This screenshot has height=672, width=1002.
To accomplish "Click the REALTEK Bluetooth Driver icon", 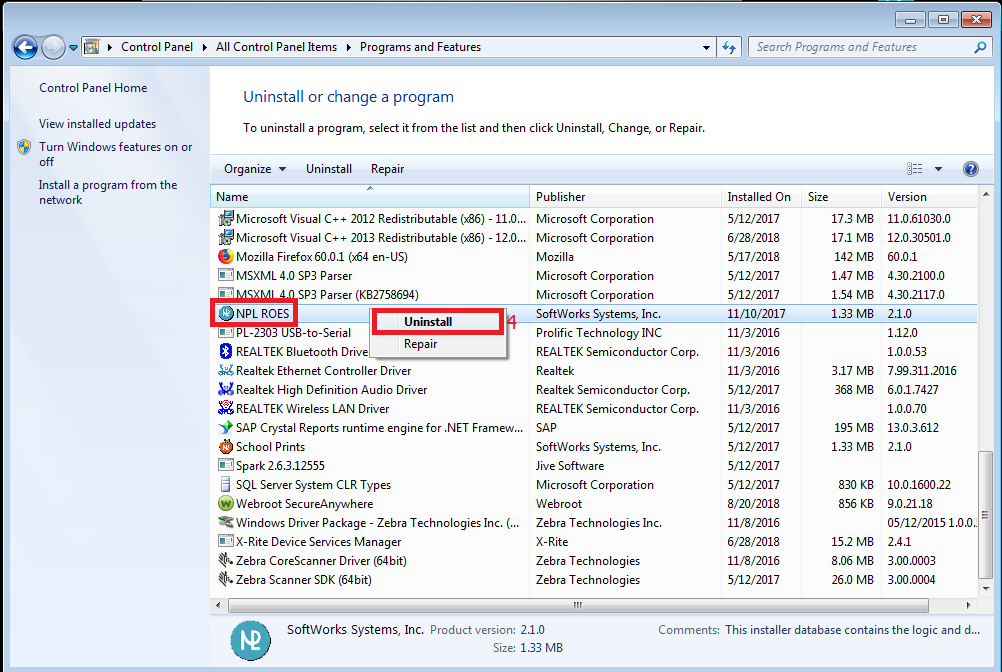I will click(226, 352).
